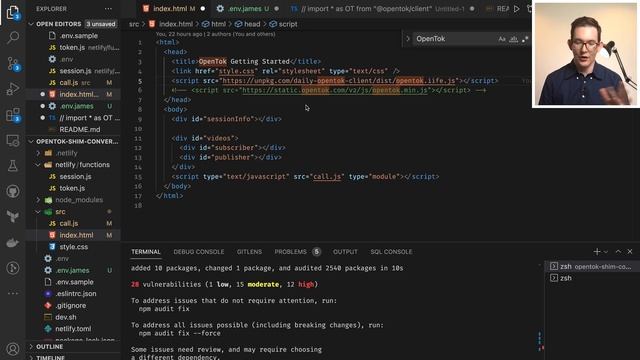Expand the .netlify folder
This screenshot has width=640, height=360.
67,153
